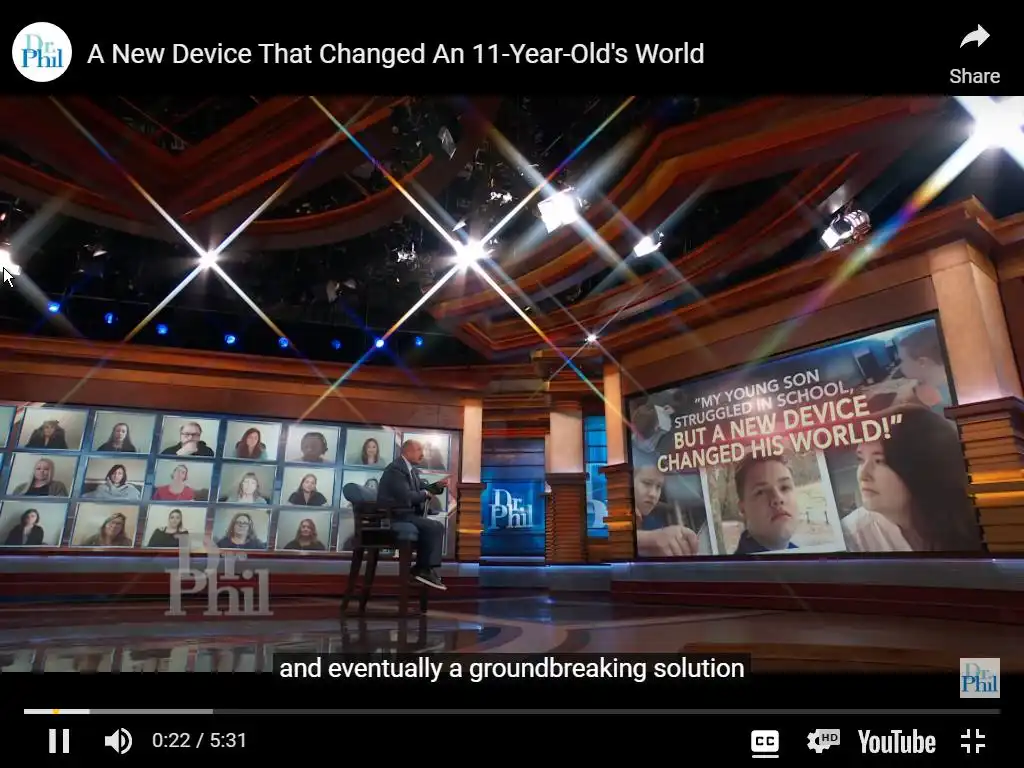
Task: Open video on YouTube logo link
Action: point(897,742)
